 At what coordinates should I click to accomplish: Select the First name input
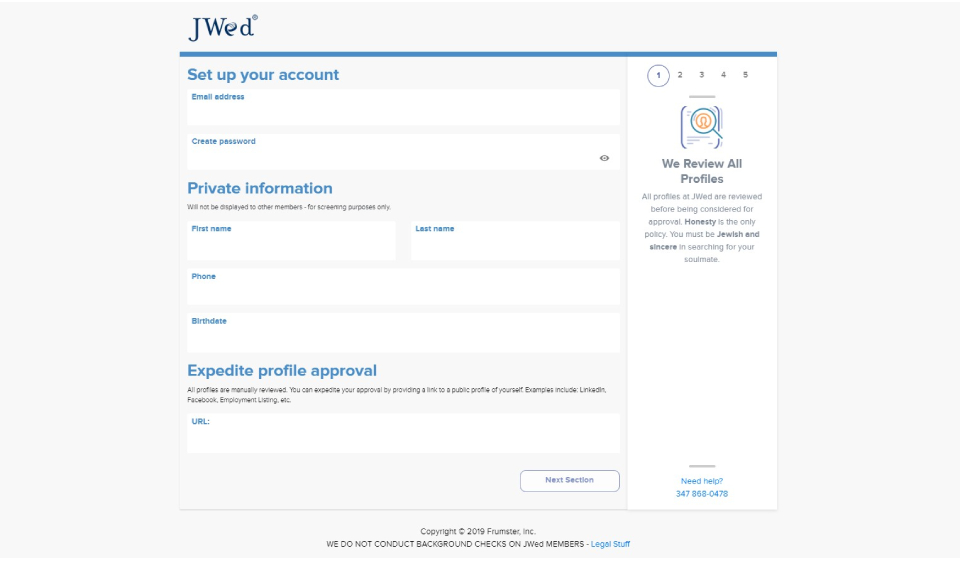point(291,245)
